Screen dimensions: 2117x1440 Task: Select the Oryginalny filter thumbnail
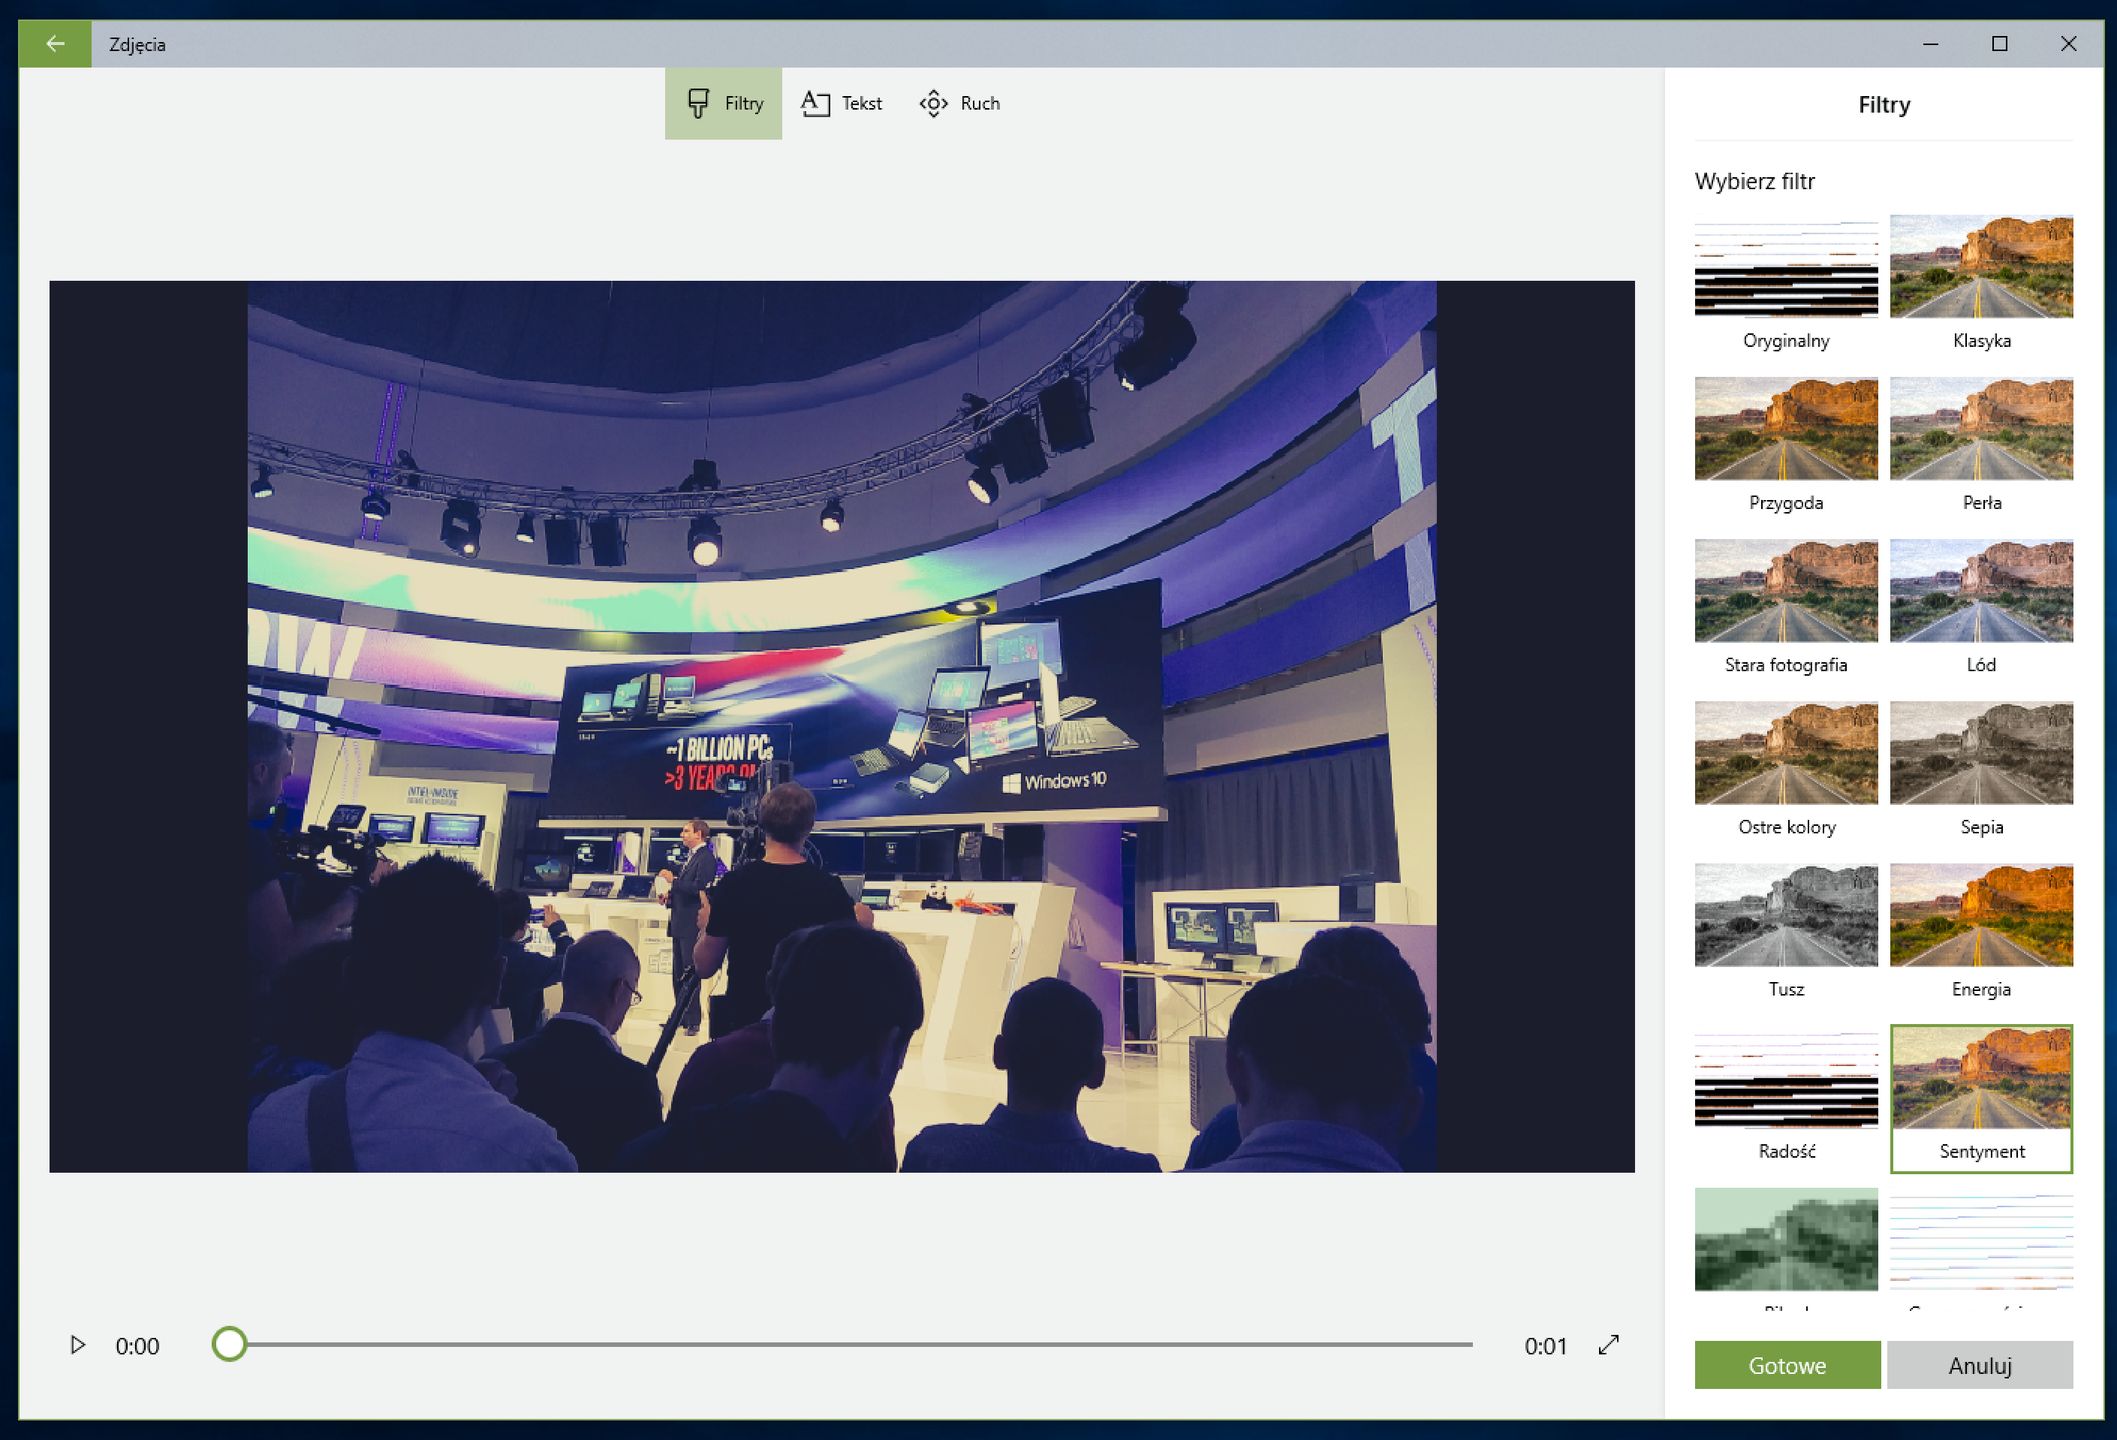tap(1785, 267)
